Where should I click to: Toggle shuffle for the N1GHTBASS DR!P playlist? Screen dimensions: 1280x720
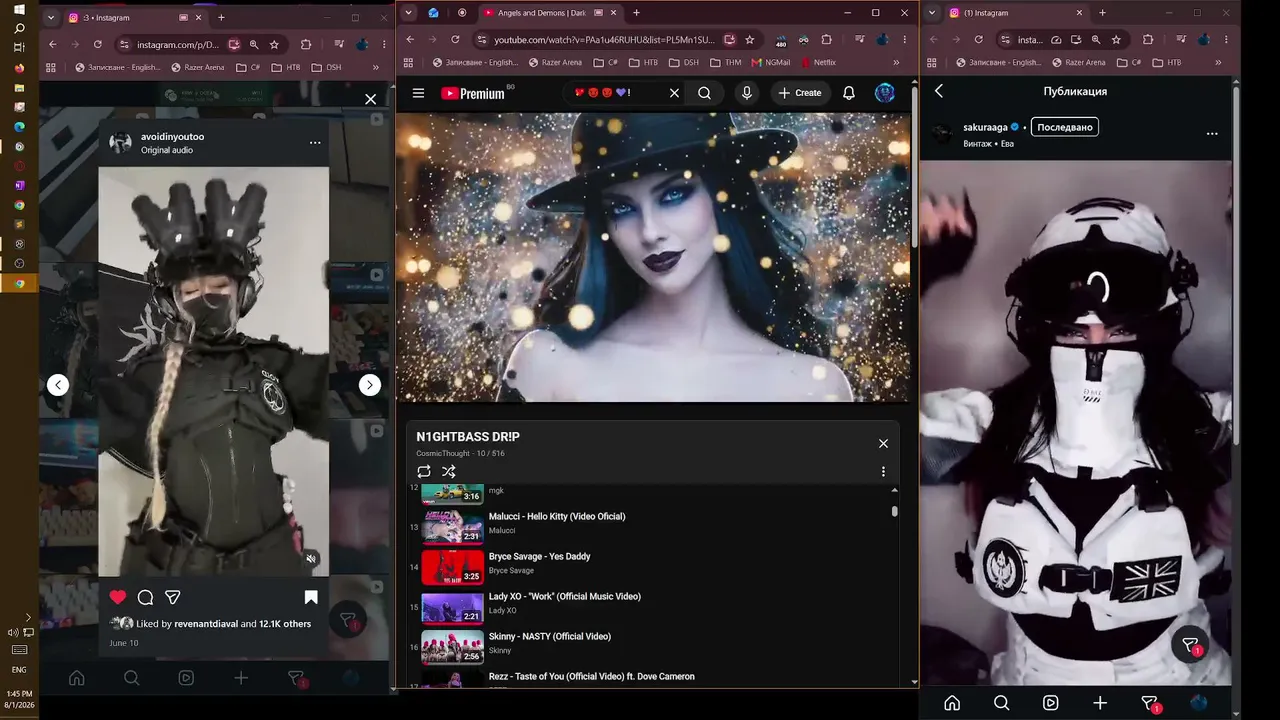tap(448, 471)
